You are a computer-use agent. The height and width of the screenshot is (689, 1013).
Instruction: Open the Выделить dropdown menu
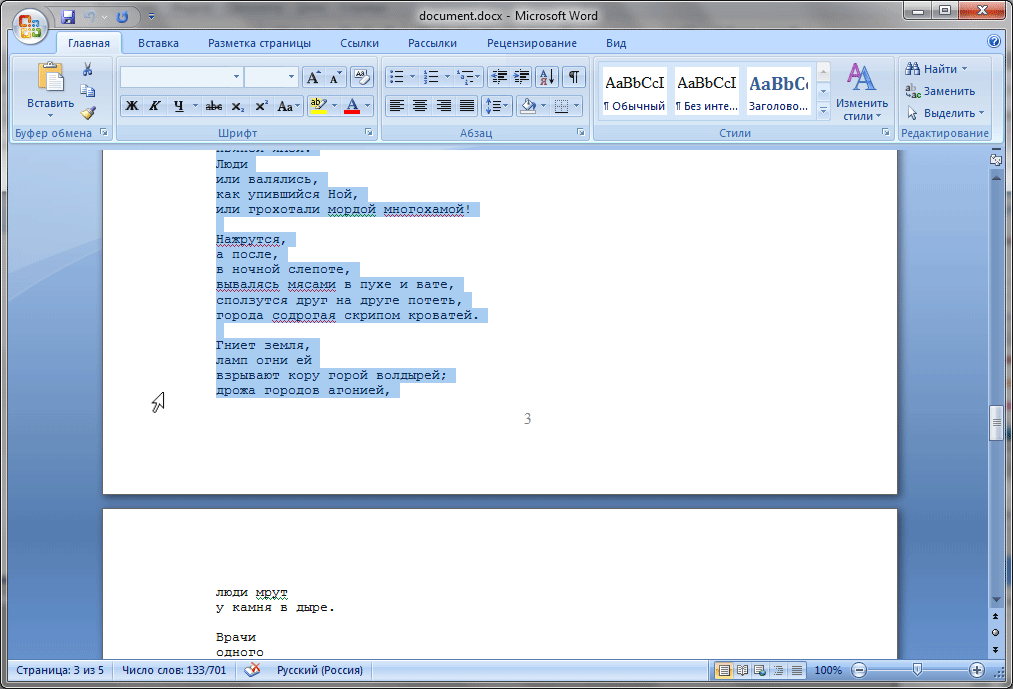click(x=946, y=113)
